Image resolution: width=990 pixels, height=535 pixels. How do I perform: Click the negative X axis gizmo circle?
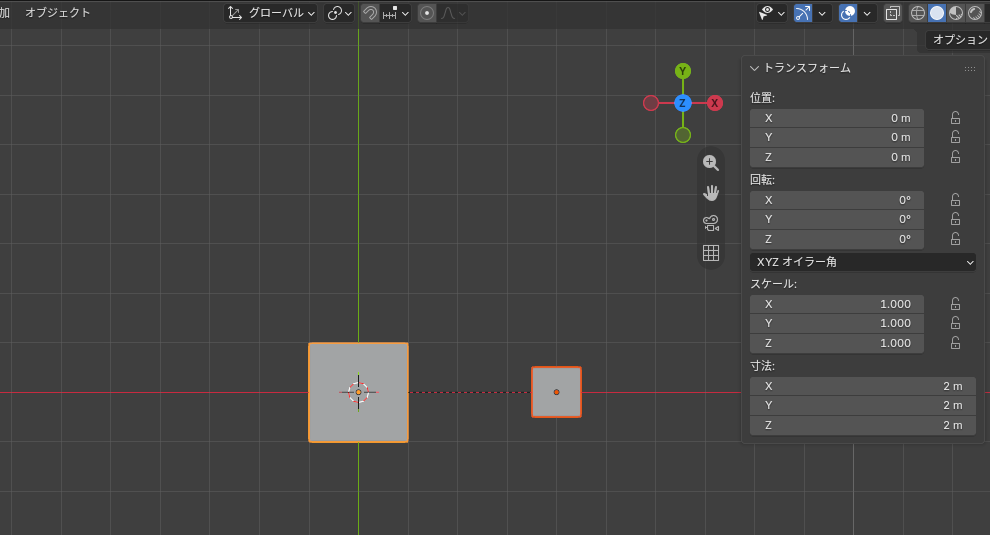[651, 103]
